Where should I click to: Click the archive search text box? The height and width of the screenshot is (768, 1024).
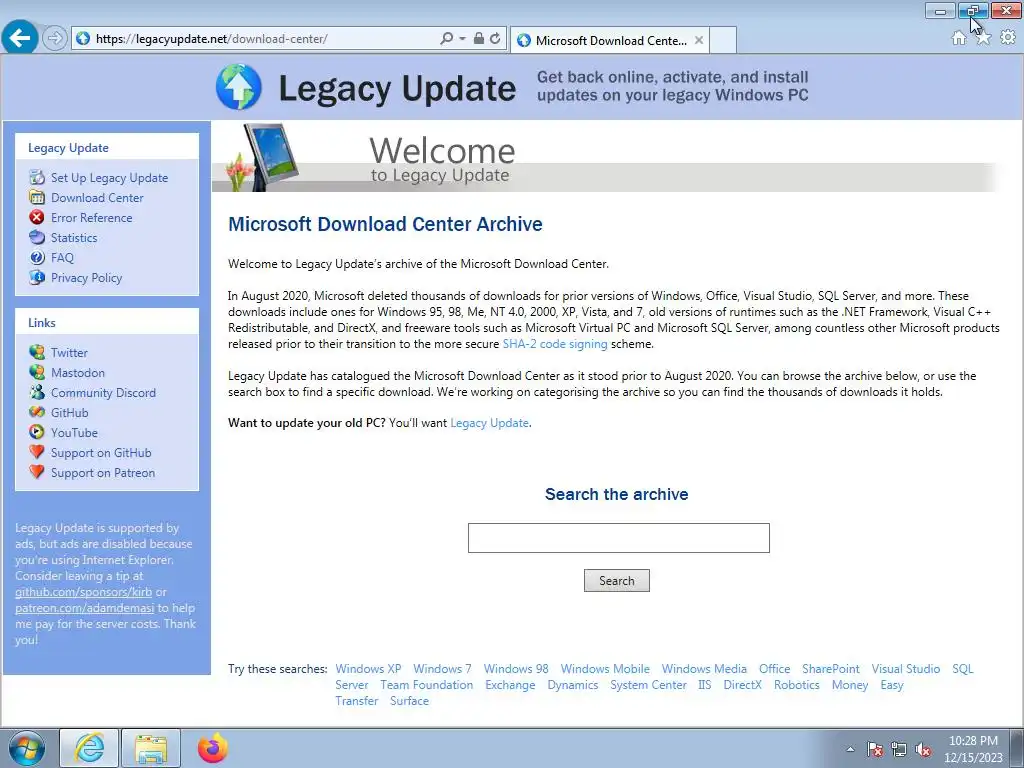(618, 537)
